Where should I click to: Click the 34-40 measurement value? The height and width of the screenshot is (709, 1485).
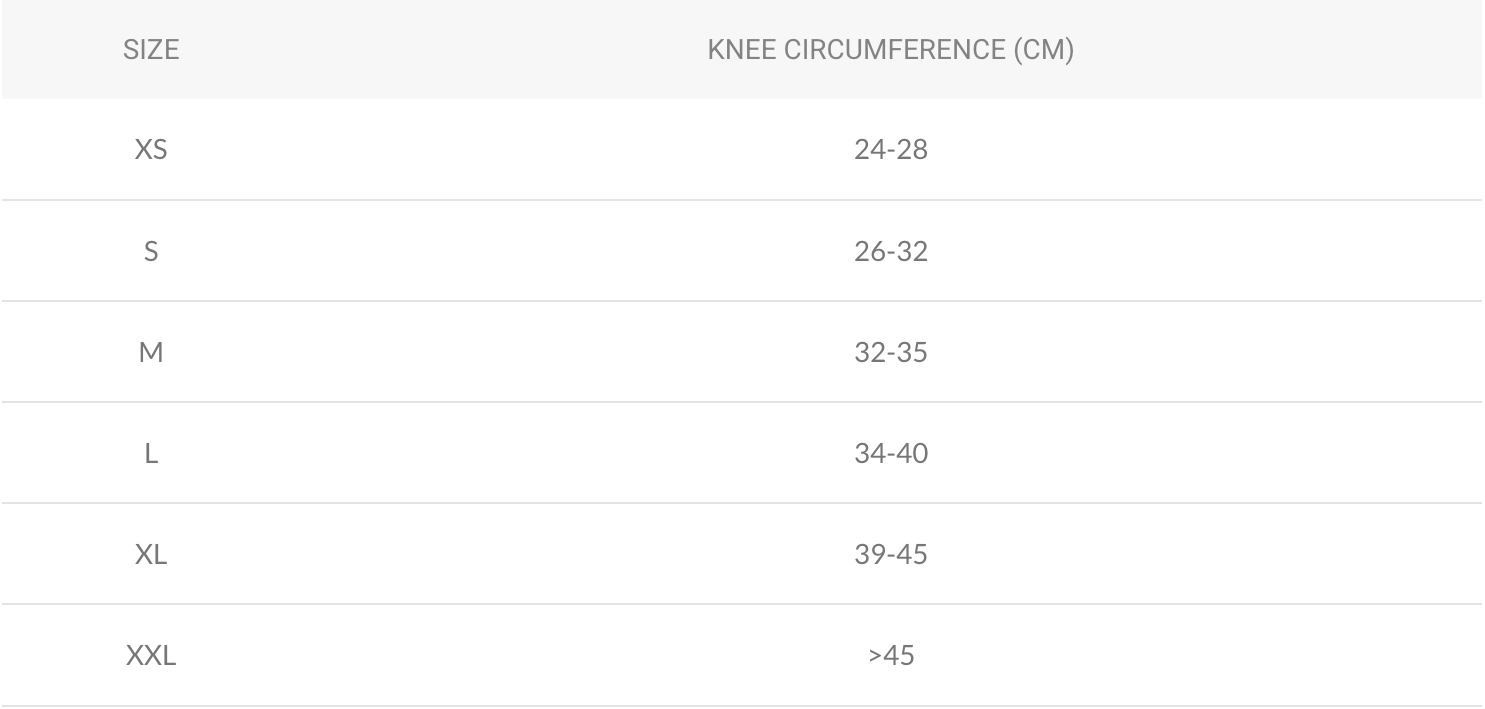tap(891, 453)
